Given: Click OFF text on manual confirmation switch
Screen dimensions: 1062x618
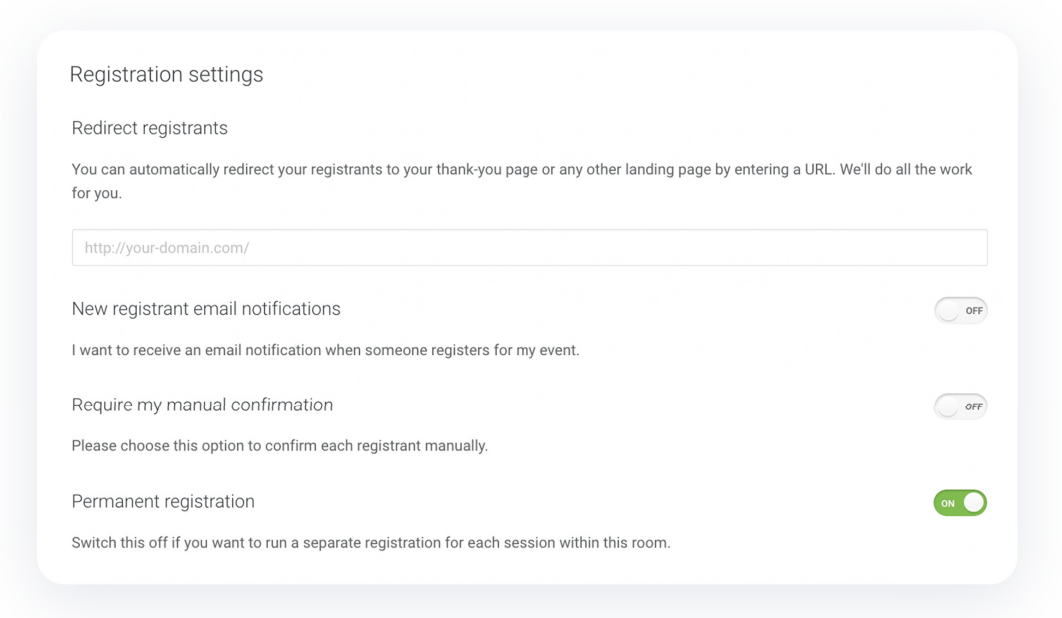Looking at the screenshot, I should (x=974, y=407).
